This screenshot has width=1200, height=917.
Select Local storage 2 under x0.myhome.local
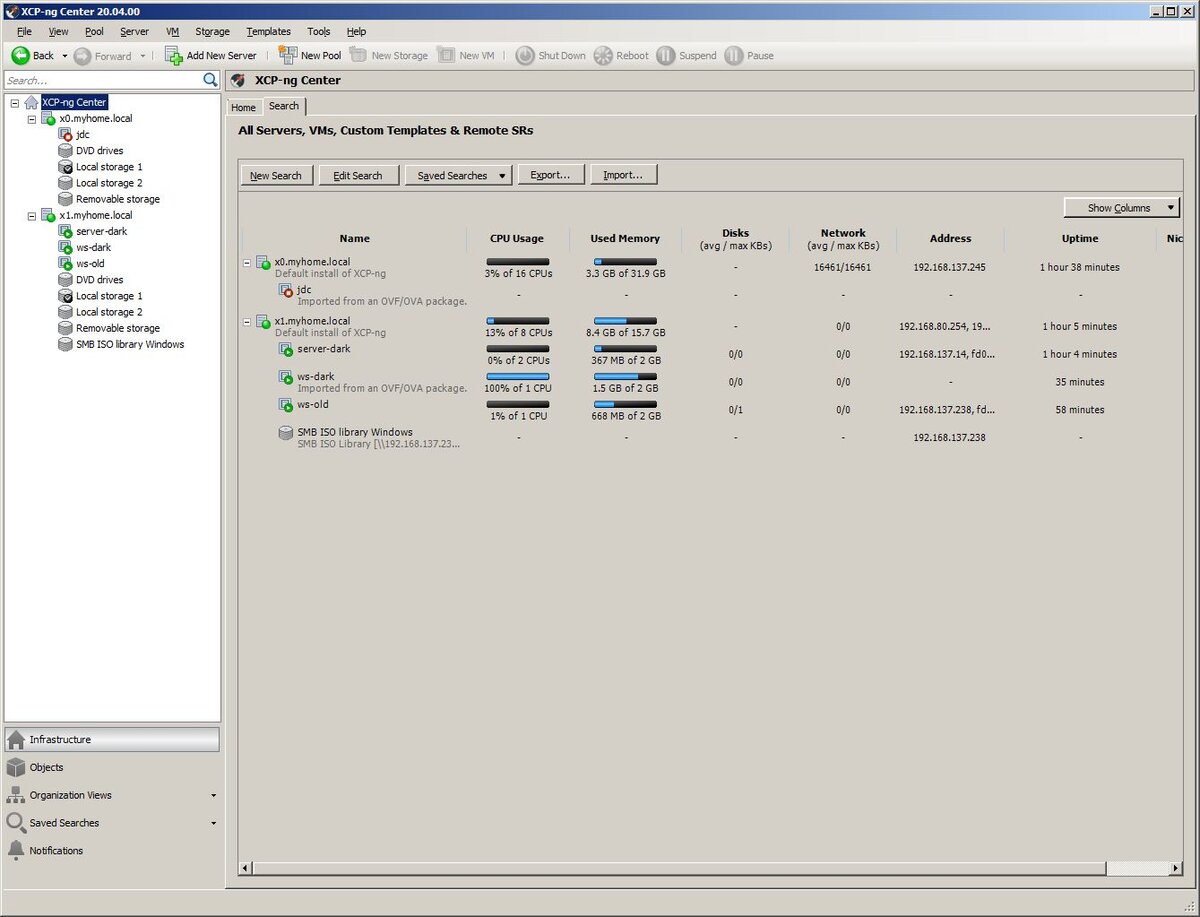coord(109,183)
